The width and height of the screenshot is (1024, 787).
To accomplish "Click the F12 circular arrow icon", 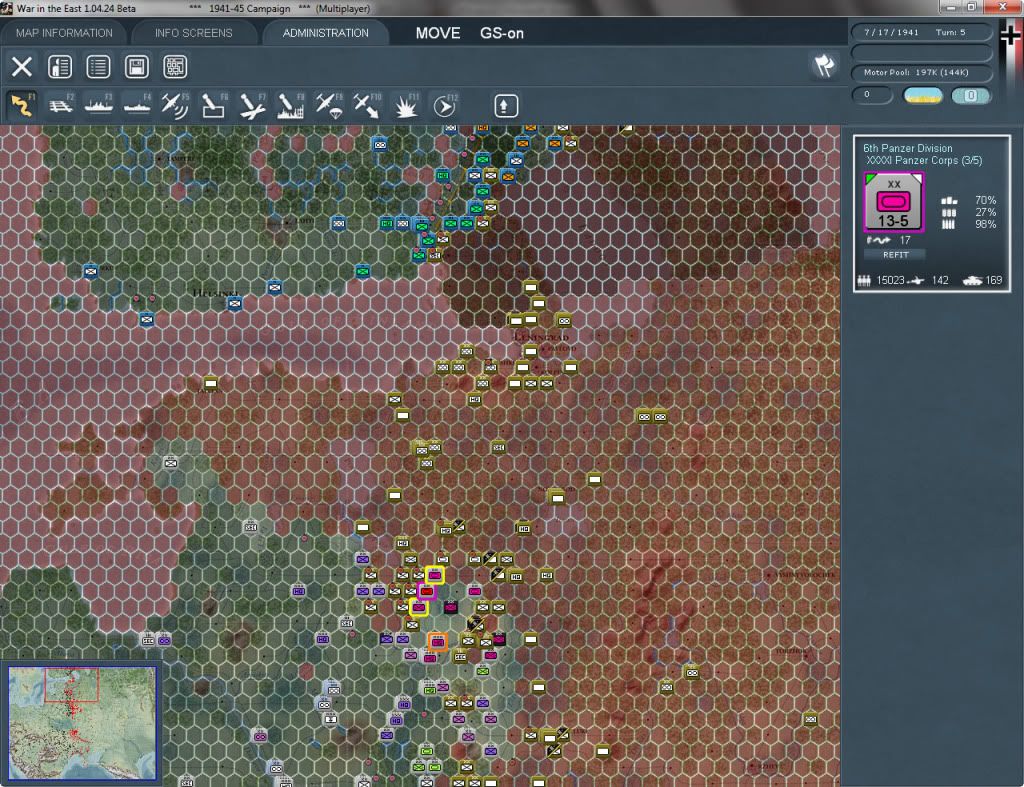I will pos(444,106).
